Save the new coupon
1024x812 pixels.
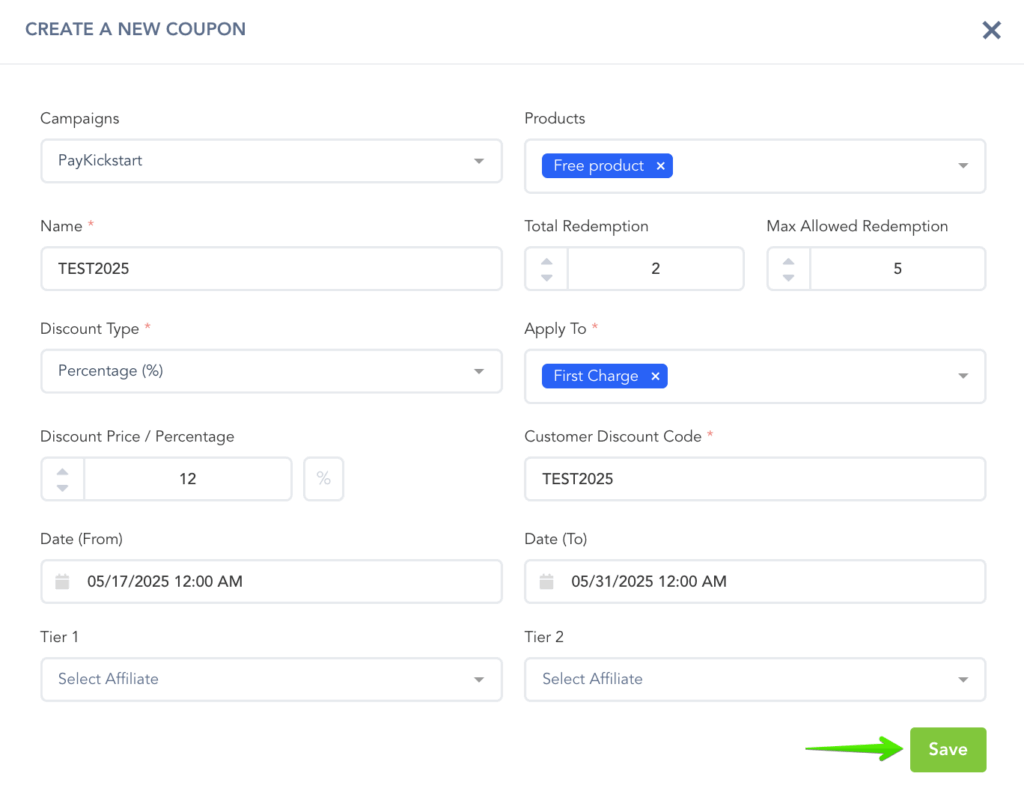[x=947, y=750]
